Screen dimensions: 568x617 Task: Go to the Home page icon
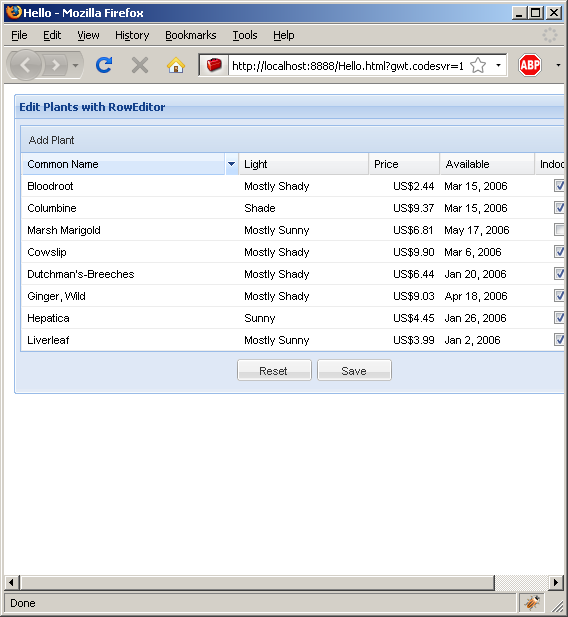(176, 65)
